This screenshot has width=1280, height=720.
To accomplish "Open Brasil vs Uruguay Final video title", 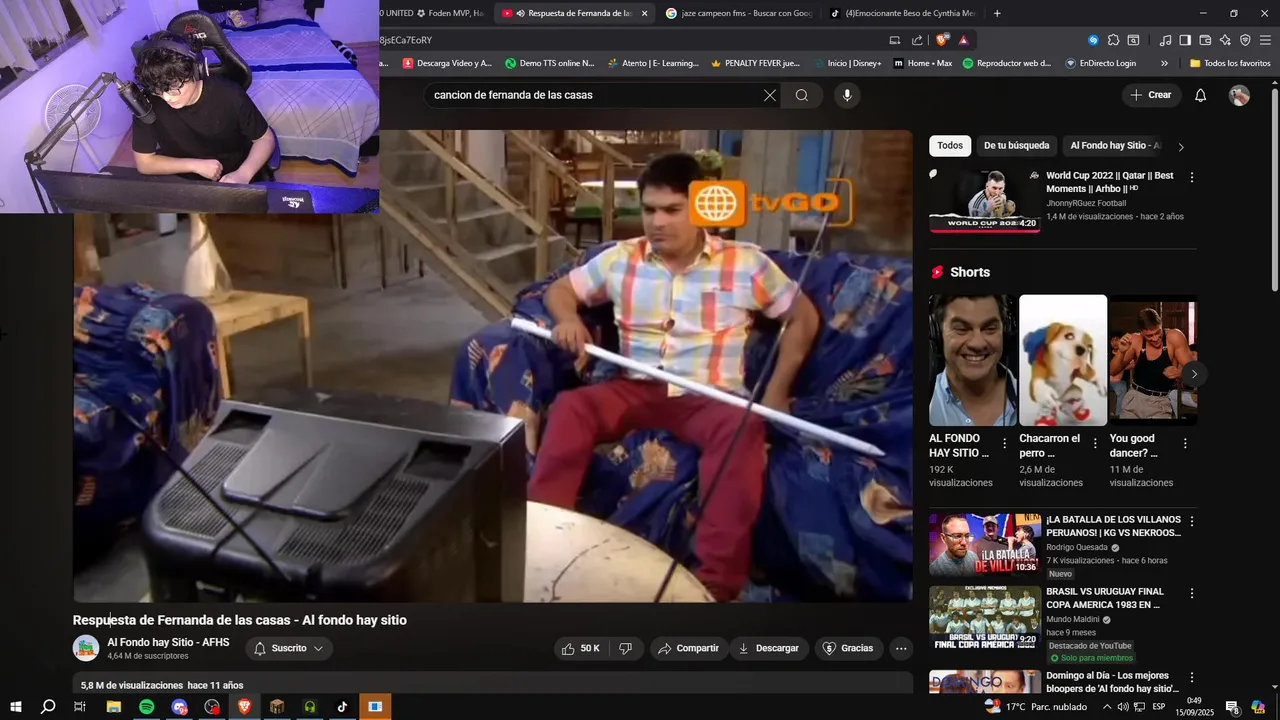I will click(x=1105, y=598).
